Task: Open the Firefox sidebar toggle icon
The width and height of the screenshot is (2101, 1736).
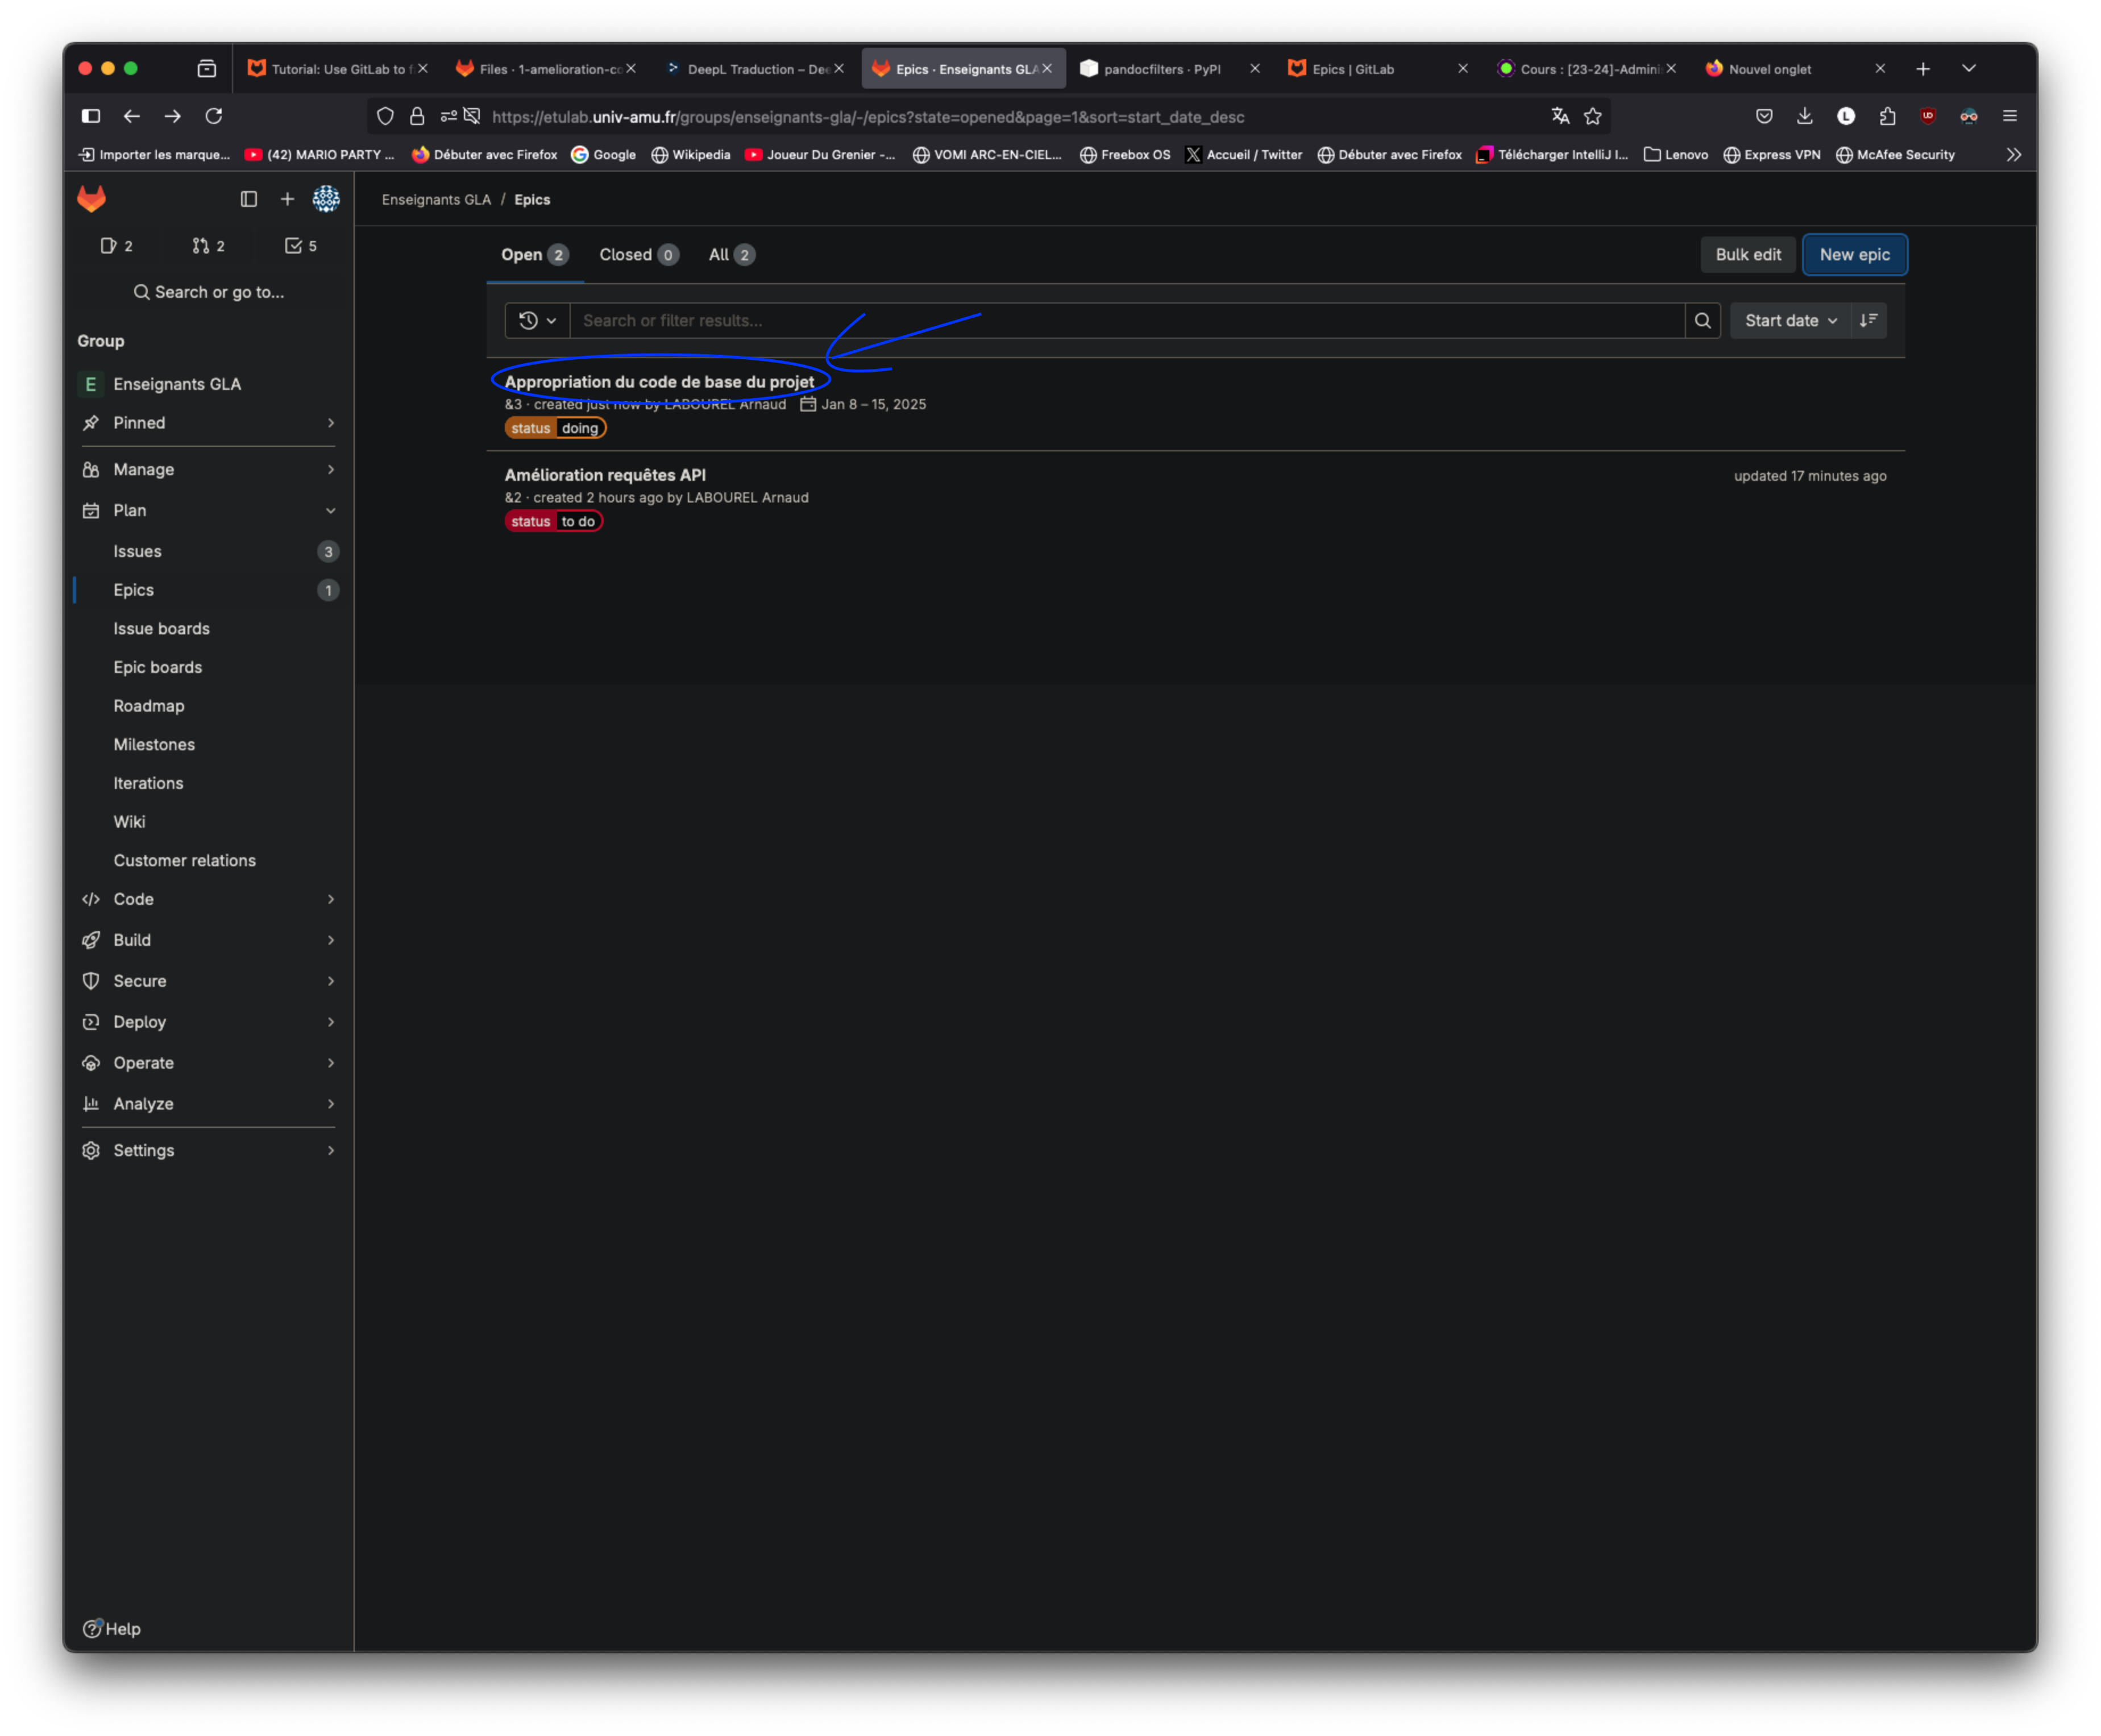Action: (91, 116)
